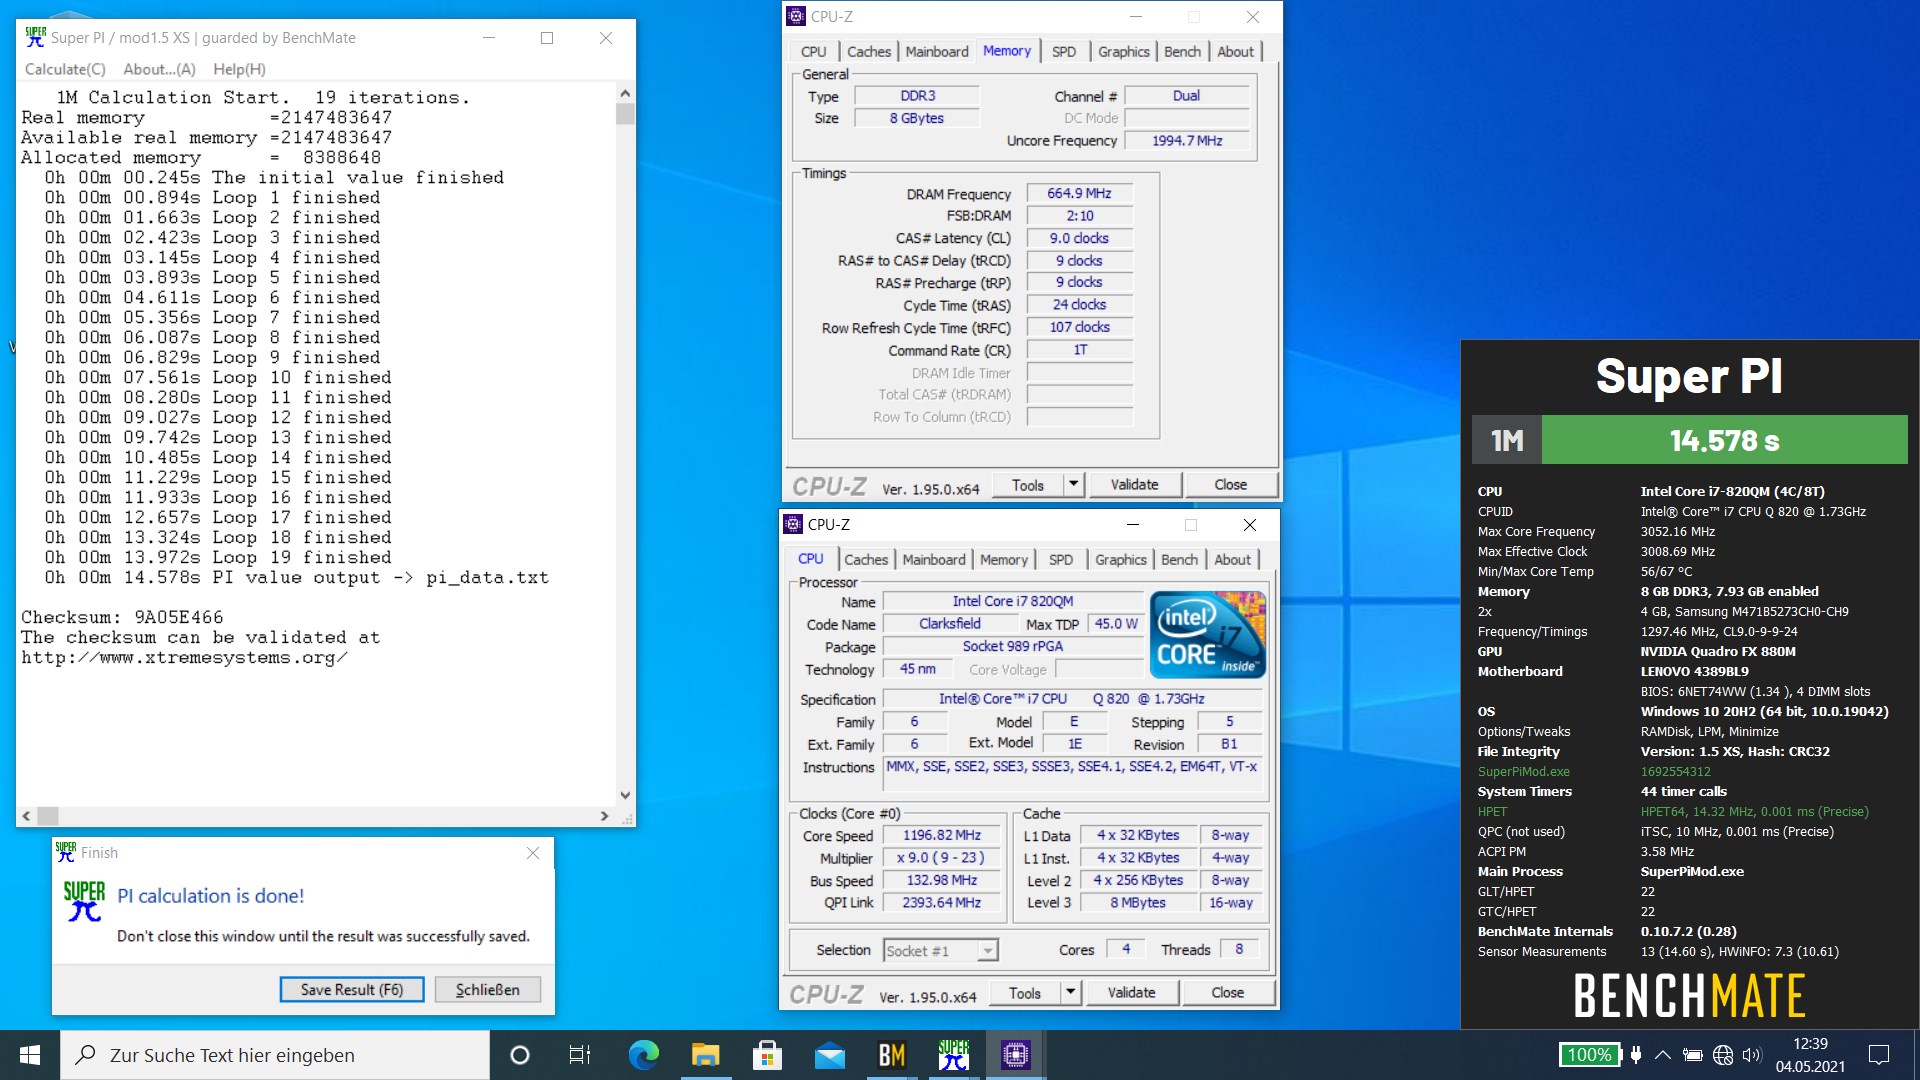The width and height of the screenshot is (1920, 1080).
Task: Click the 14.578 s result bar in BenchMate
Action: pyautogui.click(x=1724, y=440)
